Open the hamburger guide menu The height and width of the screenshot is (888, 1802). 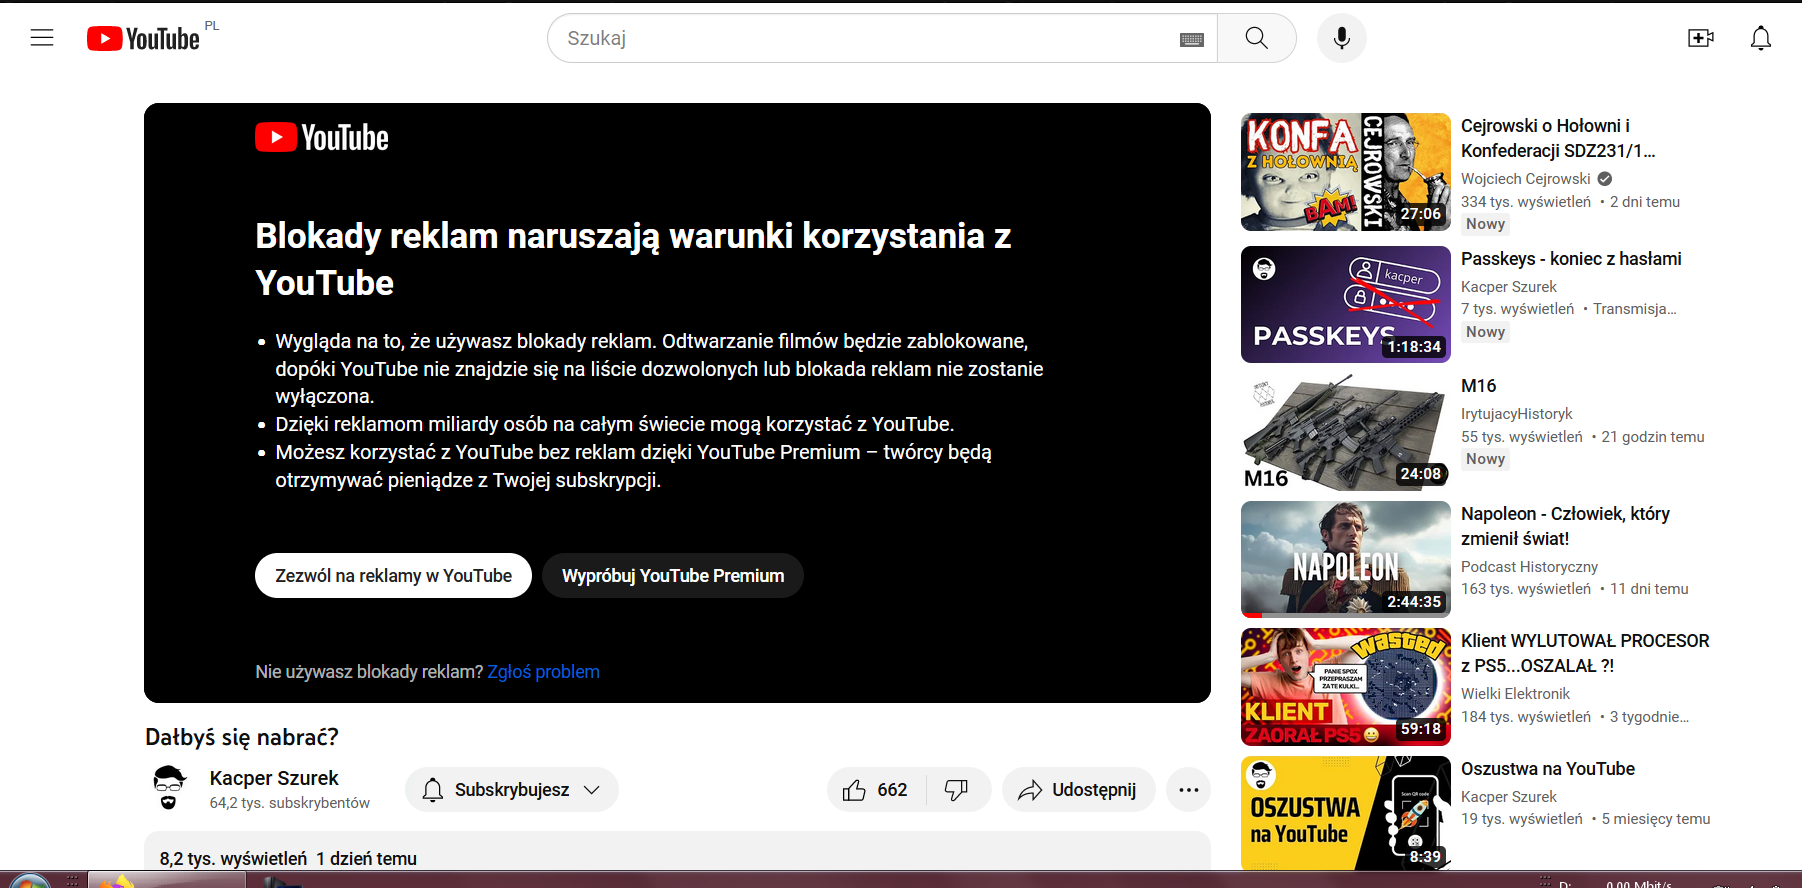click(42, 38)
